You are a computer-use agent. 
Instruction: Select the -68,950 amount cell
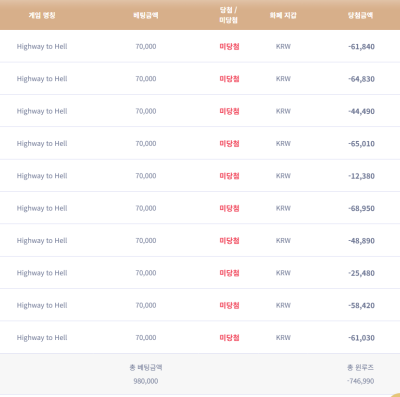[361, 208]
